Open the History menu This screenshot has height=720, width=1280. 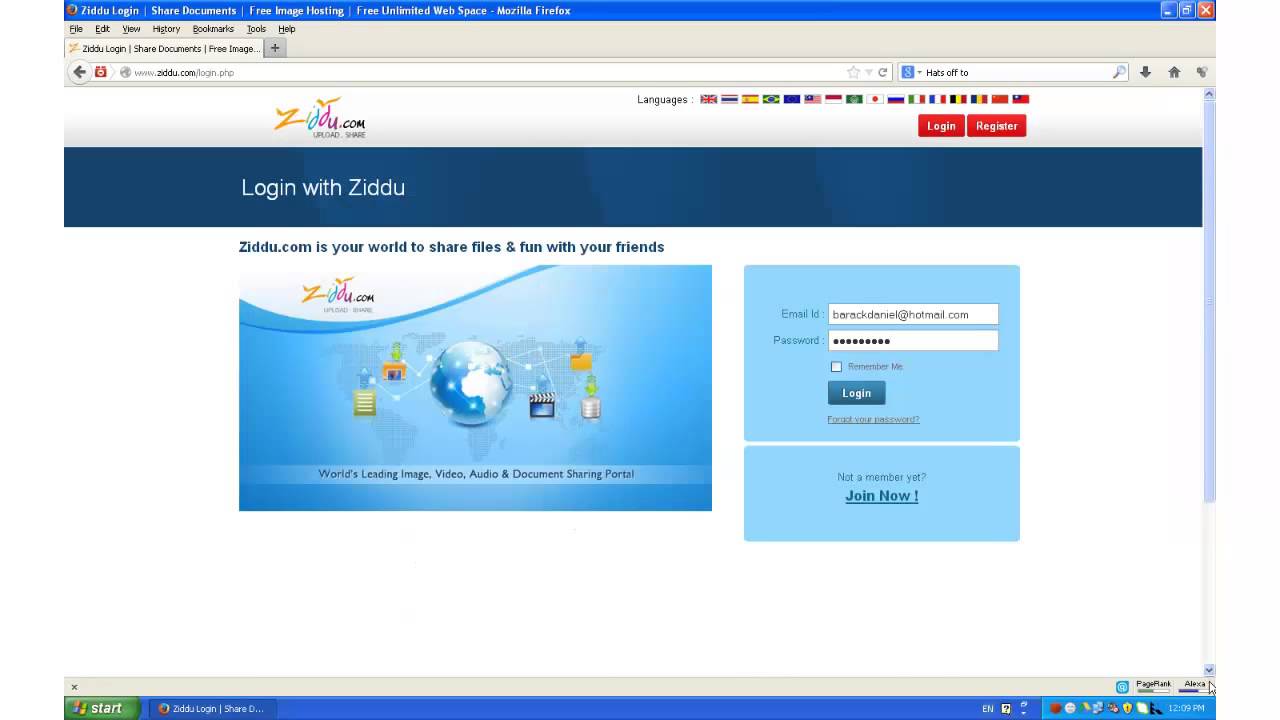[166, 29]
